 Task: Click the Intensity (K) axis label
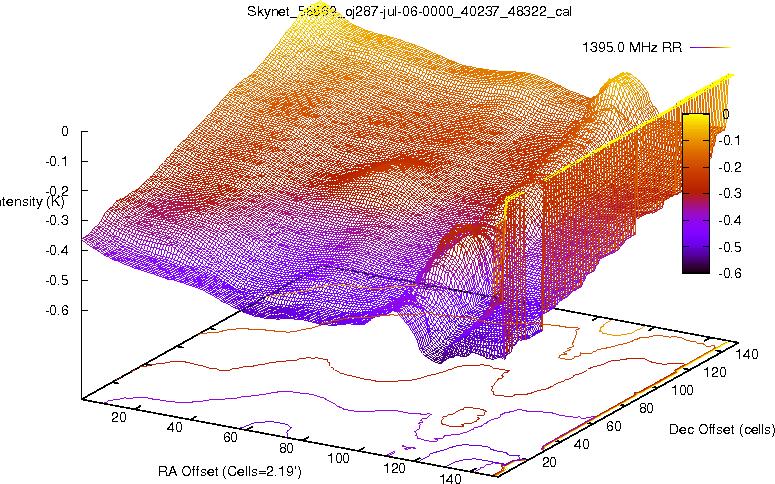[x=32, y=201]
